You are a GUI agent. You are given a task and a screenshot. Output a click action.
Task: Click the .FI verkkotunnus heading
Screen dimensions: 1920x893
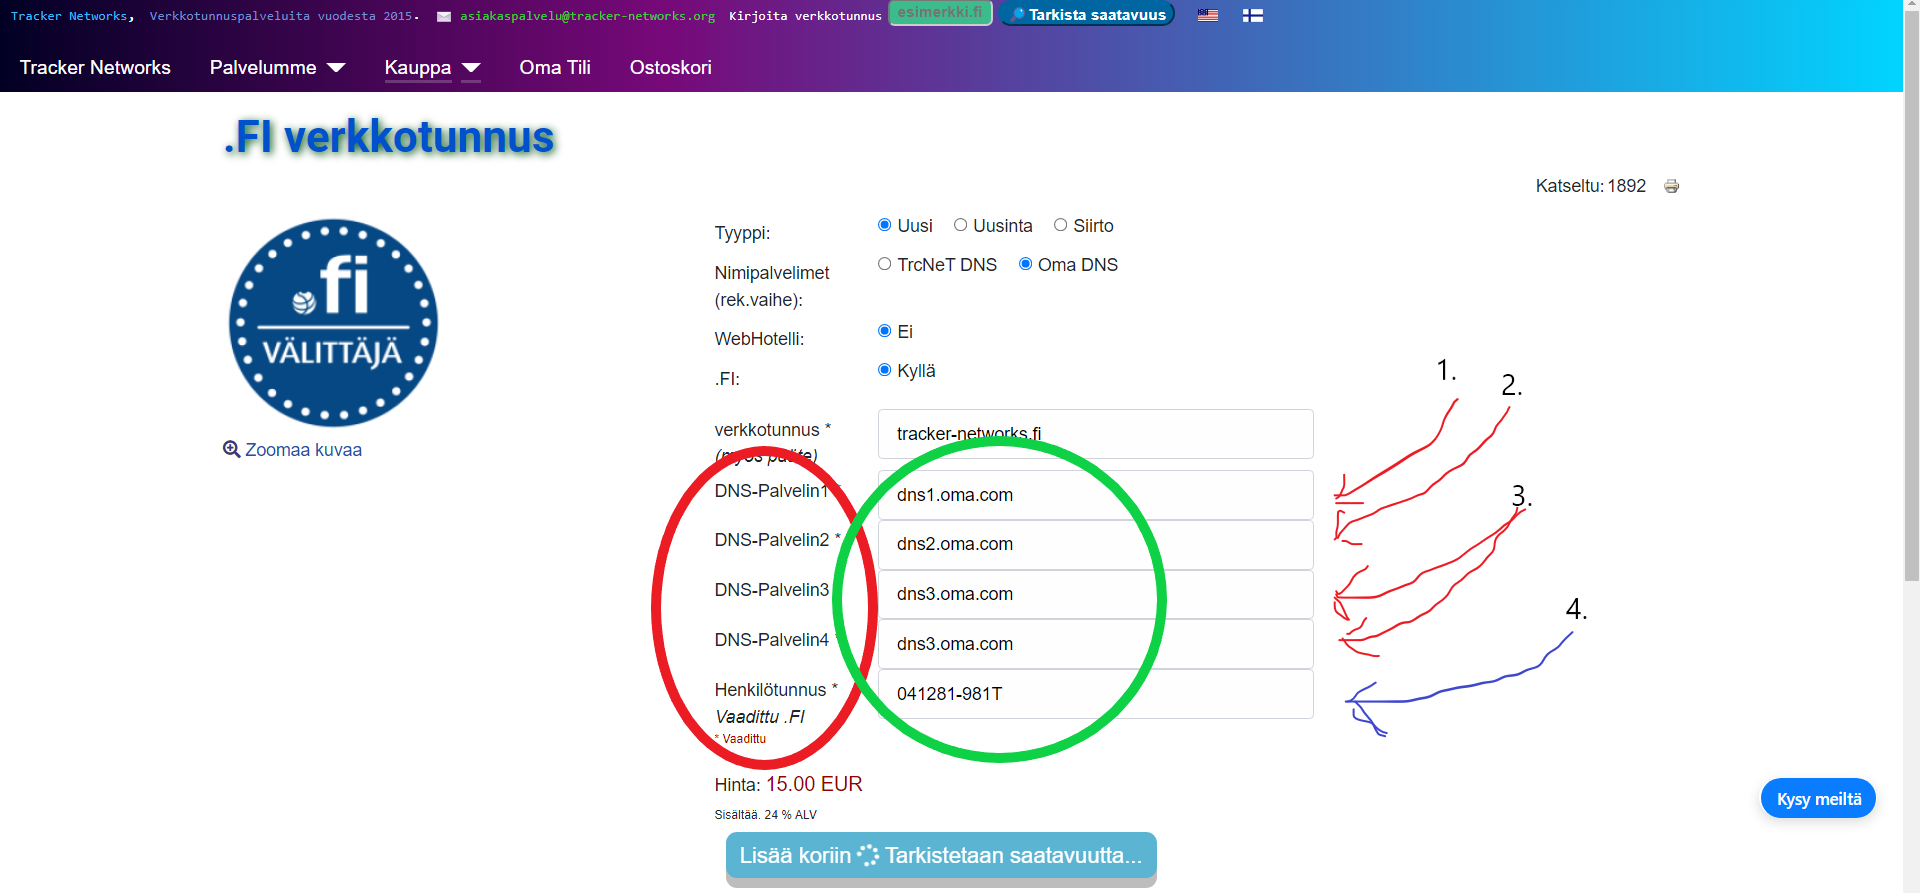389,137
